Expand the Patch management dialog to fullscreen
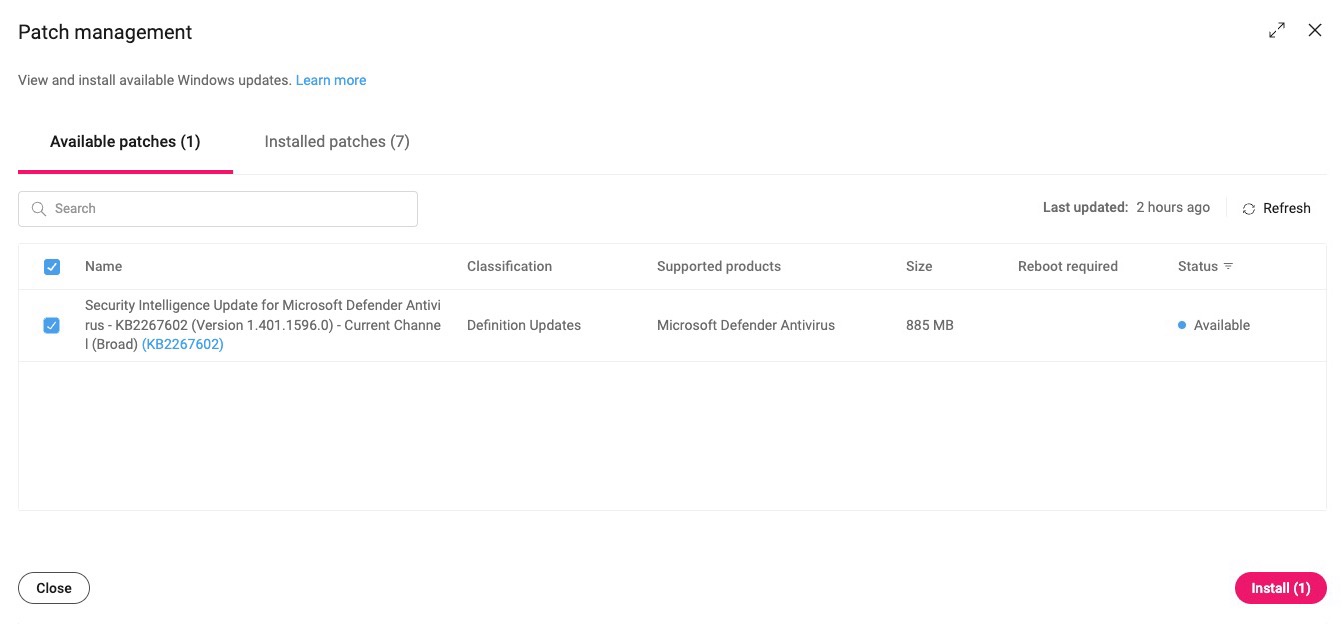 (x=1277, y=31)
